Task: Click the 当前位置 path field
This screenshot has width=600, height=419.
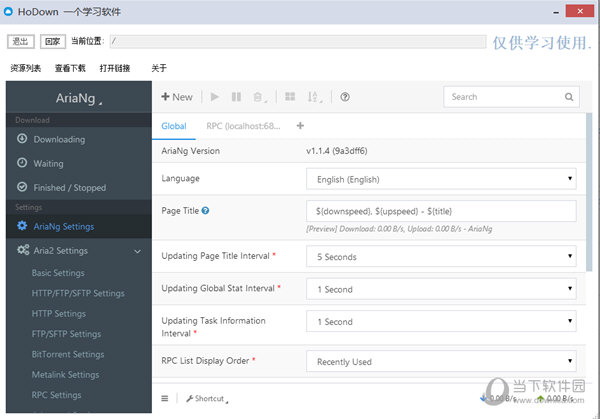Action: (x=298, y=41)
